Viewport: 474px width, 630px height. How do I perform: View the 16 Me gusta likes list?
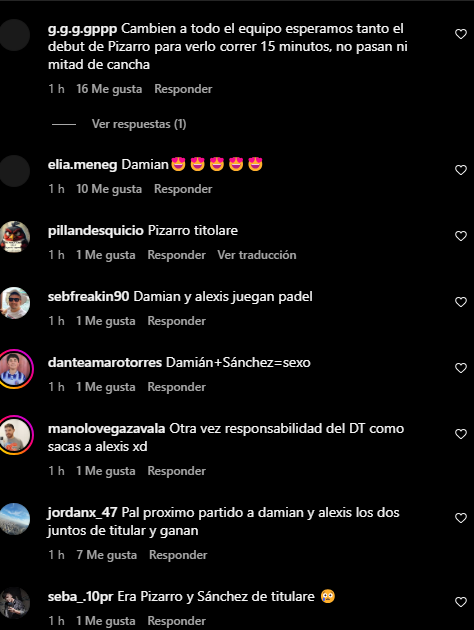(109, 89)
